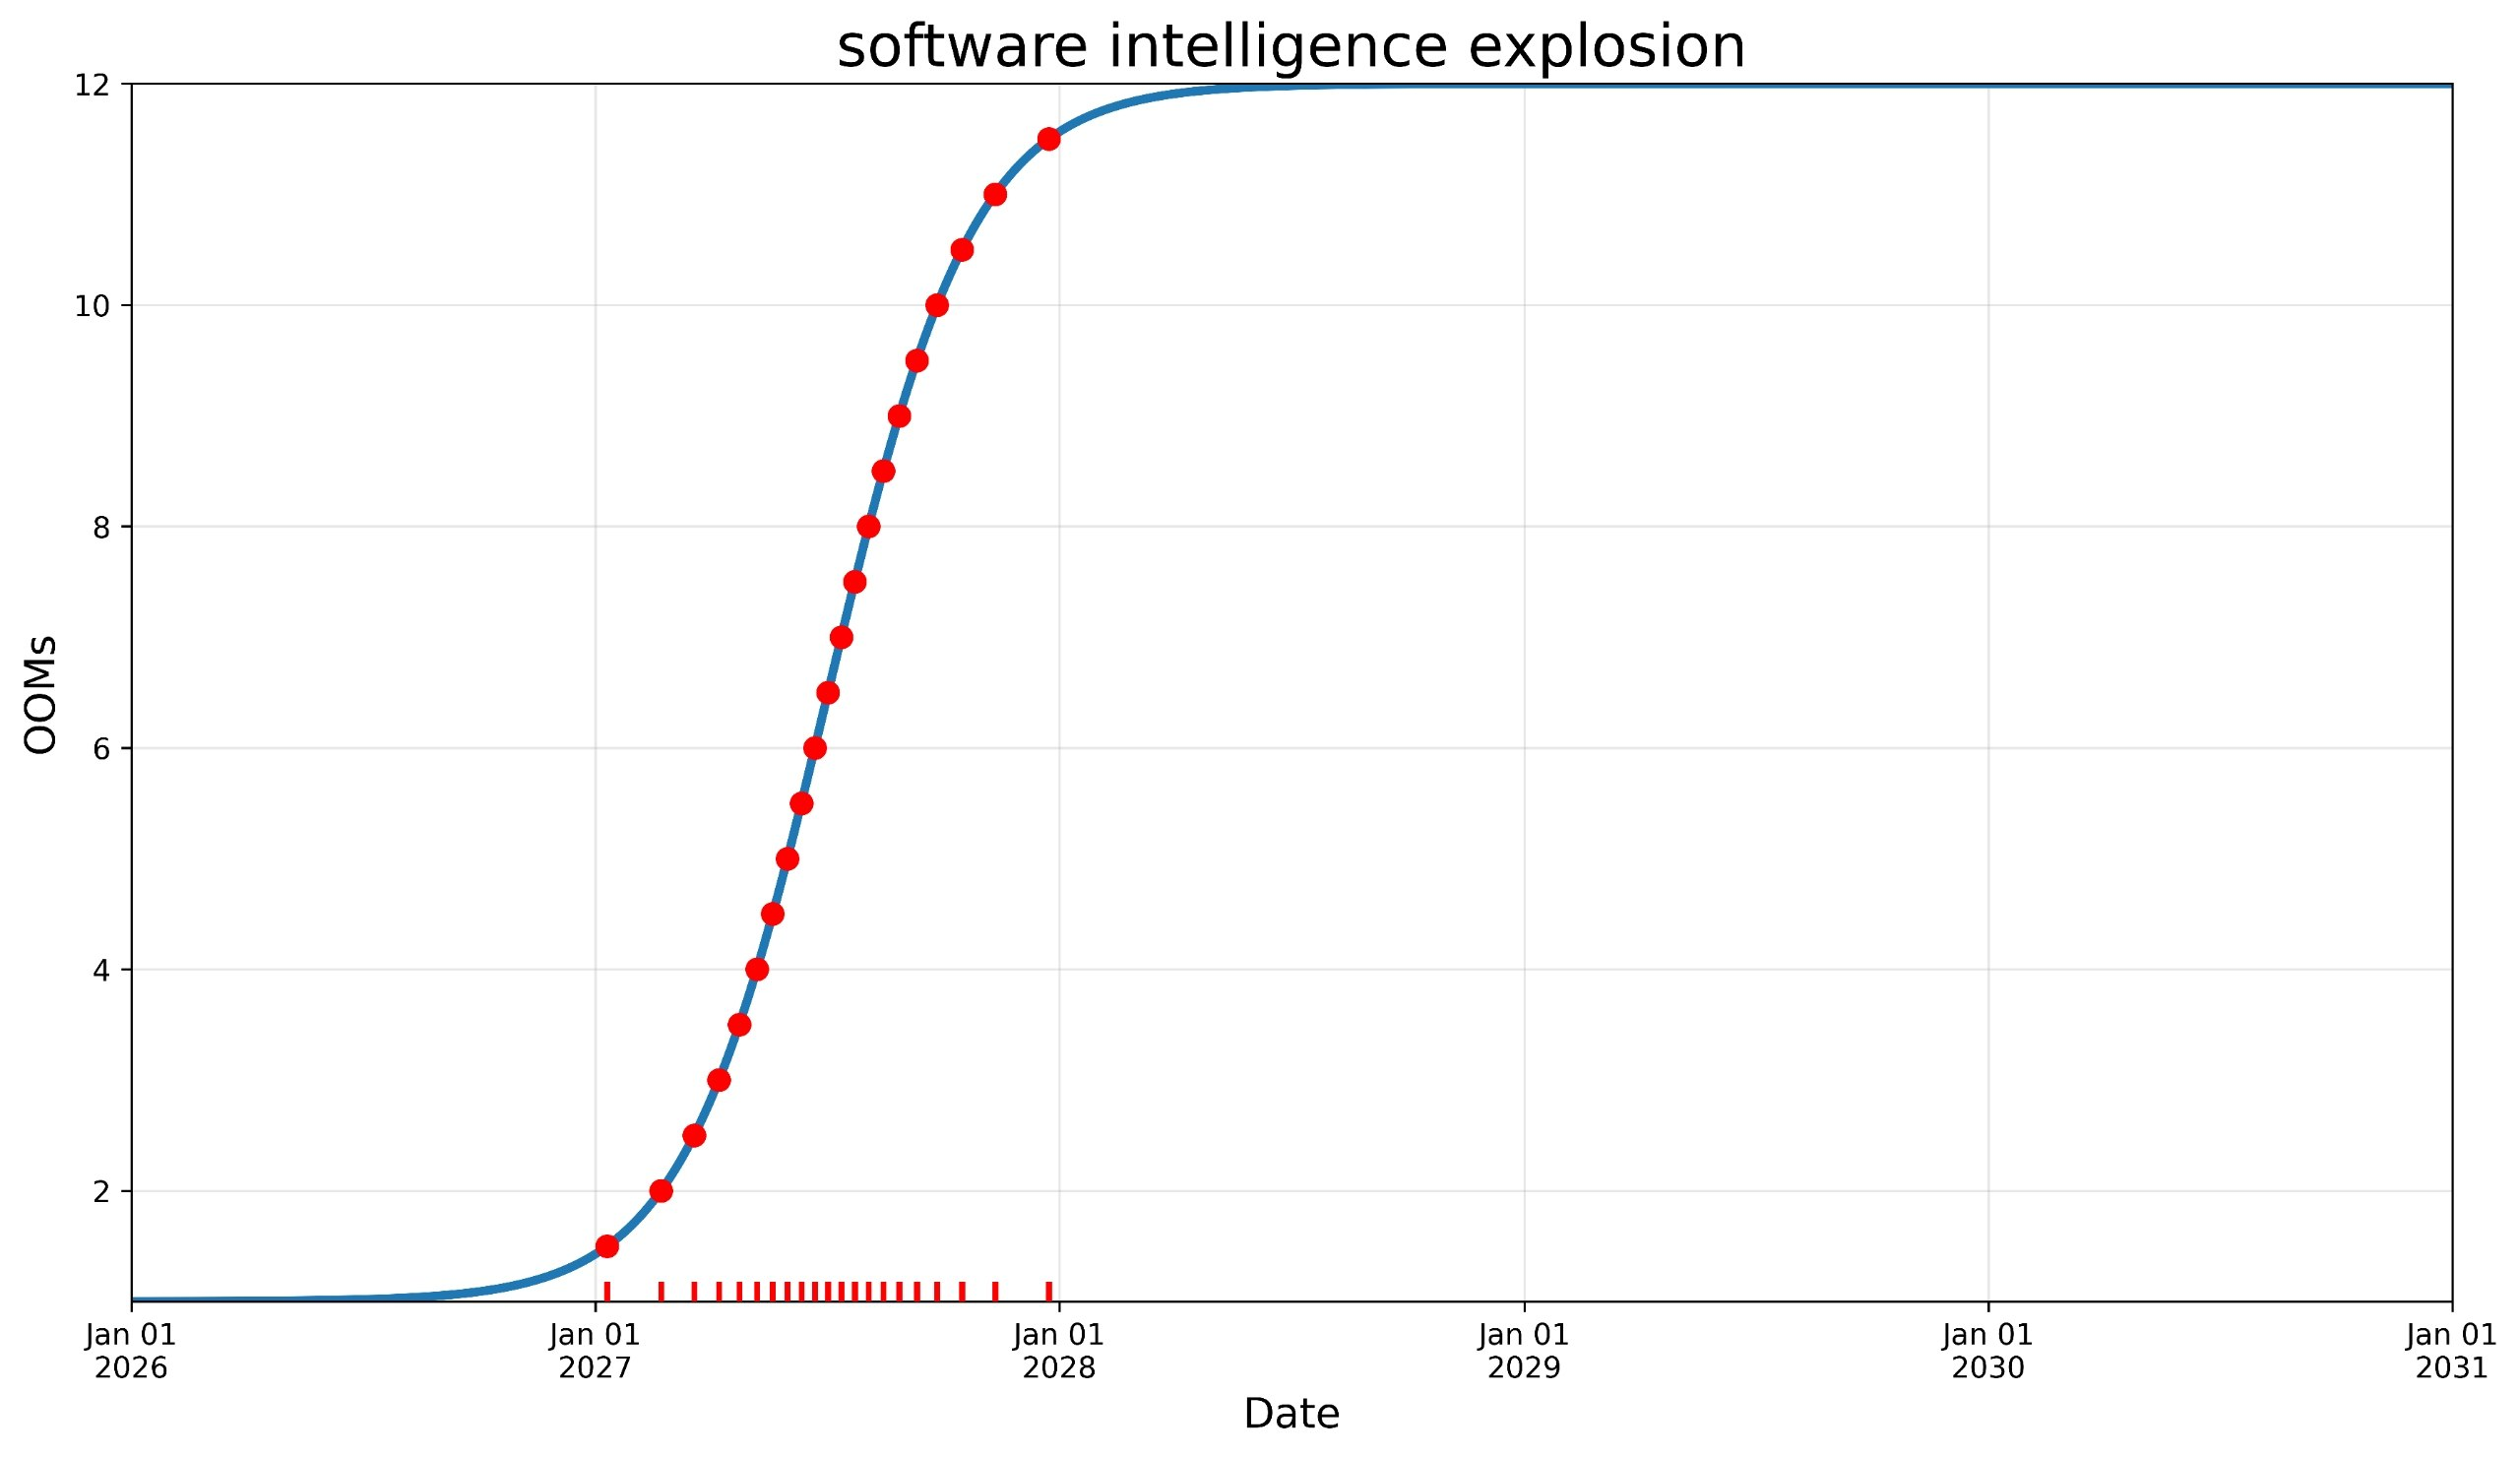Click the red data point at 10 OOMs
Viewport: 2520px width, 1457px height.
937,305
